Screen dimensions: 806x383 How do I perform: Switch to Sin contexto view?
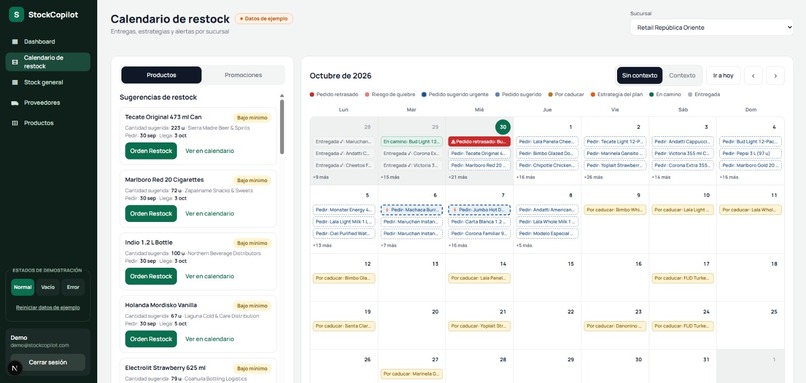click(639, 76)
